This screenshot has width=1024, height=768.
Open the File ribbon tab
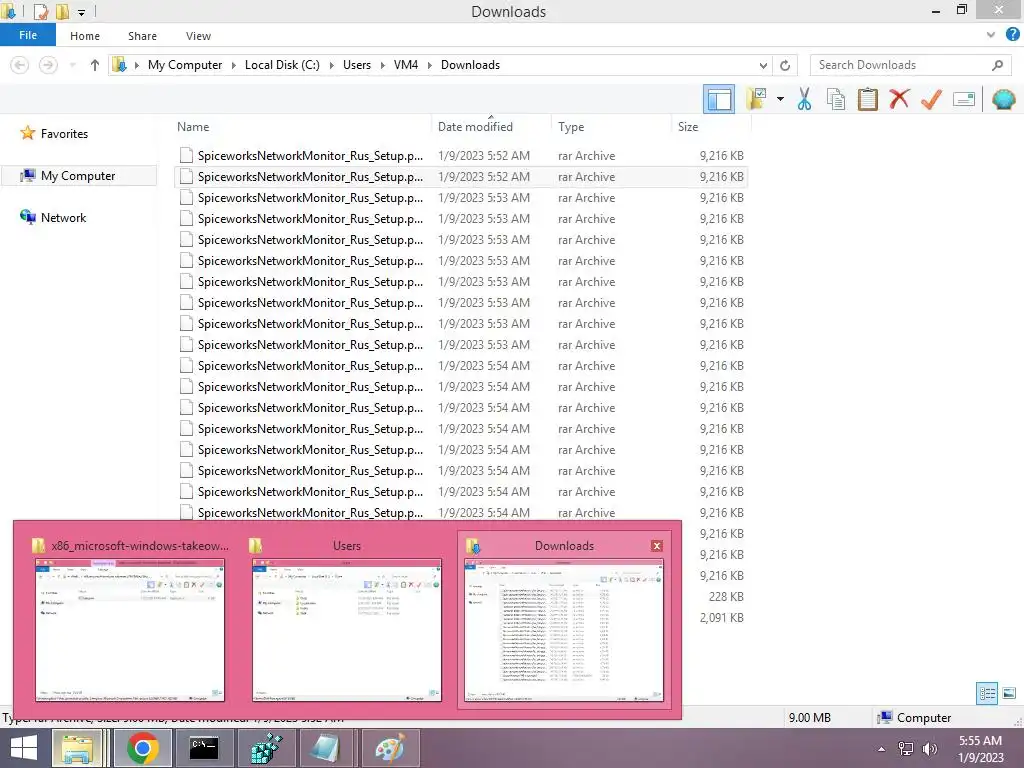(28, 35)
